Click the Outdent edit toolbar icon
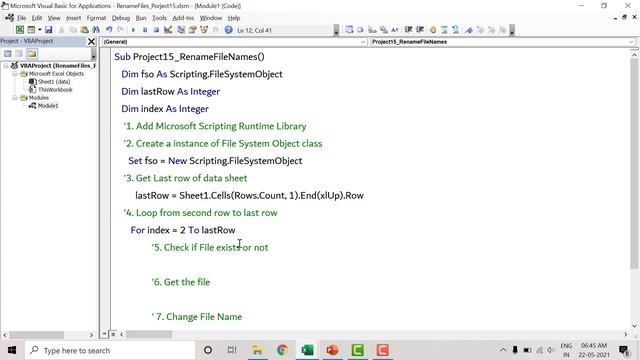This screenshot has height=360, width=640. 420,30
